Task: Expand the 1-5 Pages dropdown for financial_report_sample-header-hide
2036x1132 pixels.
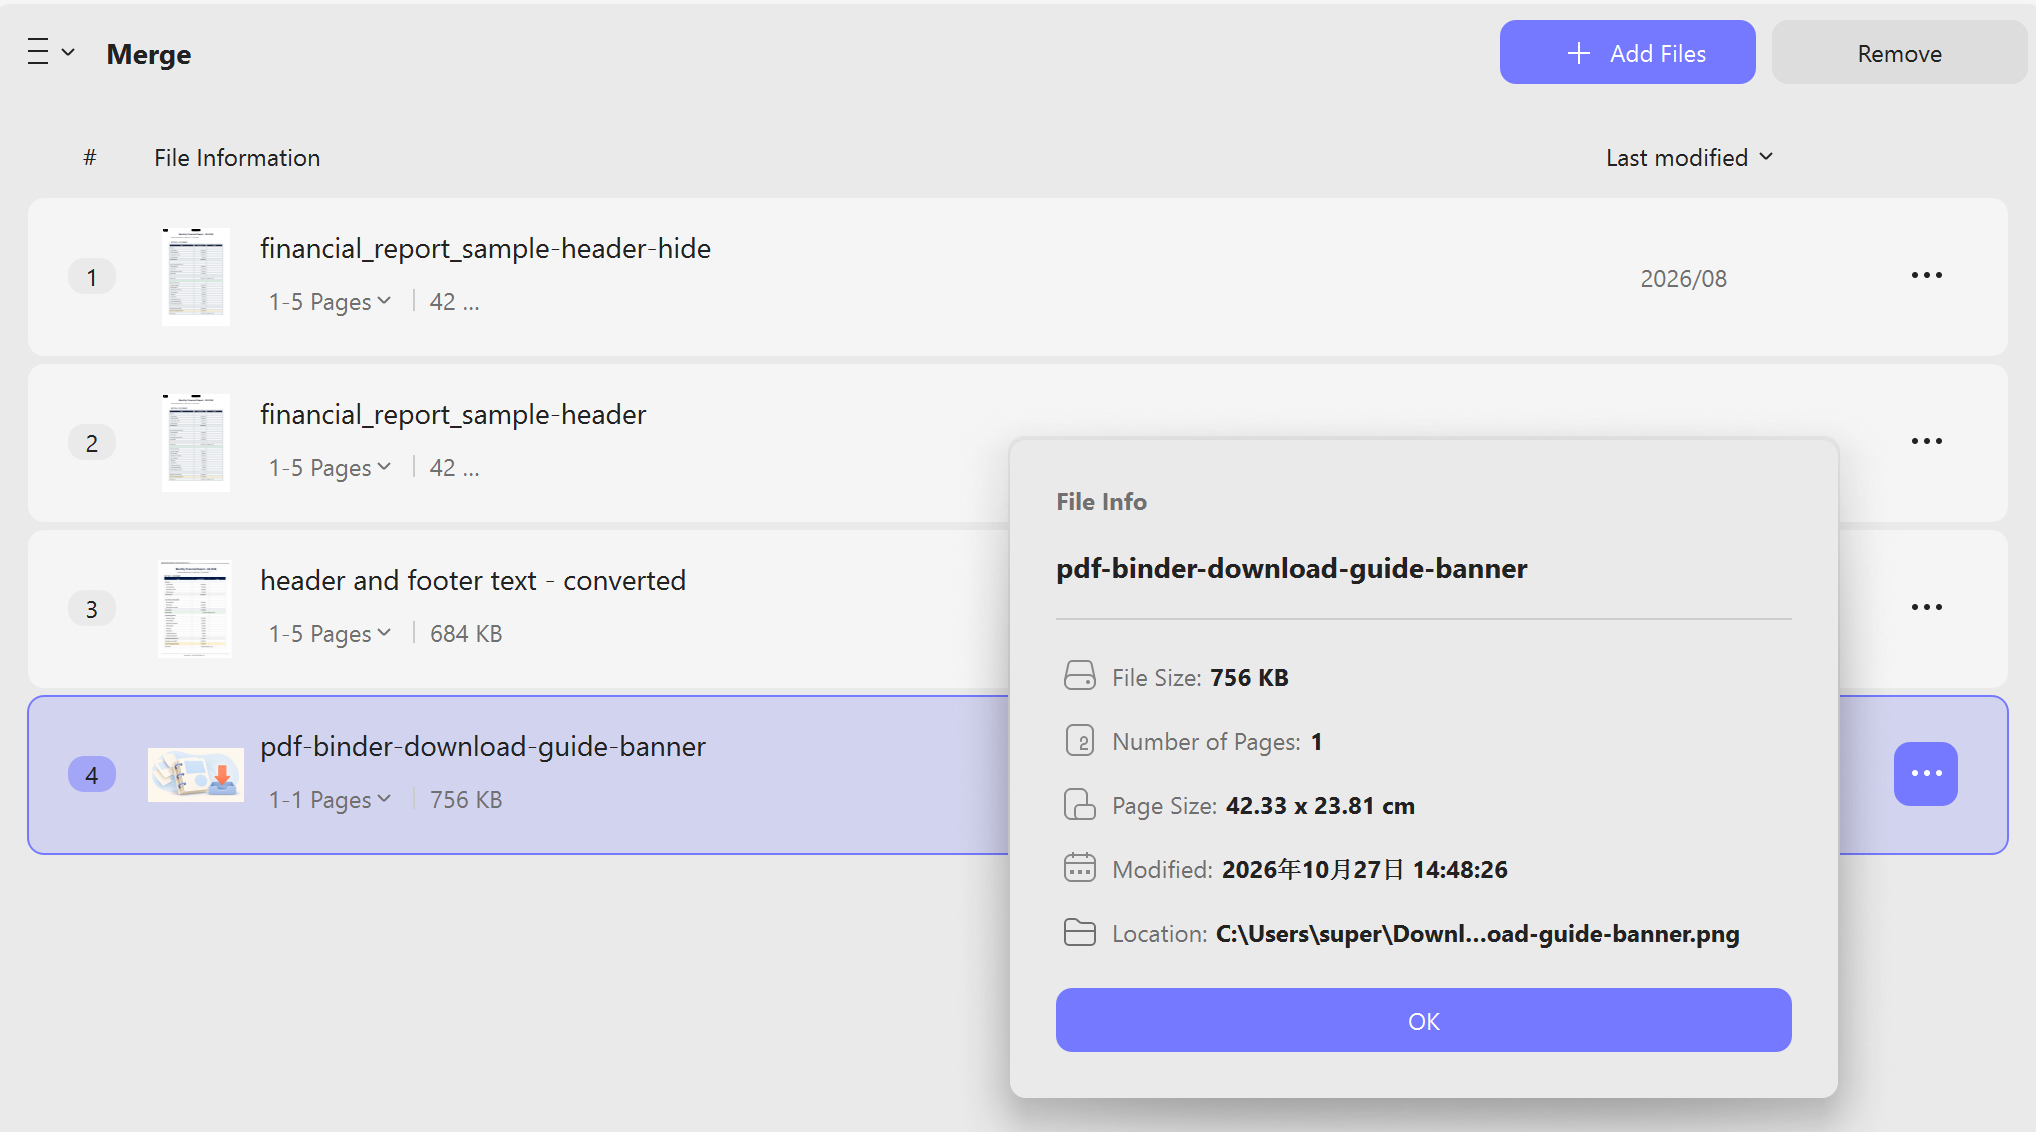Action: 330,302
